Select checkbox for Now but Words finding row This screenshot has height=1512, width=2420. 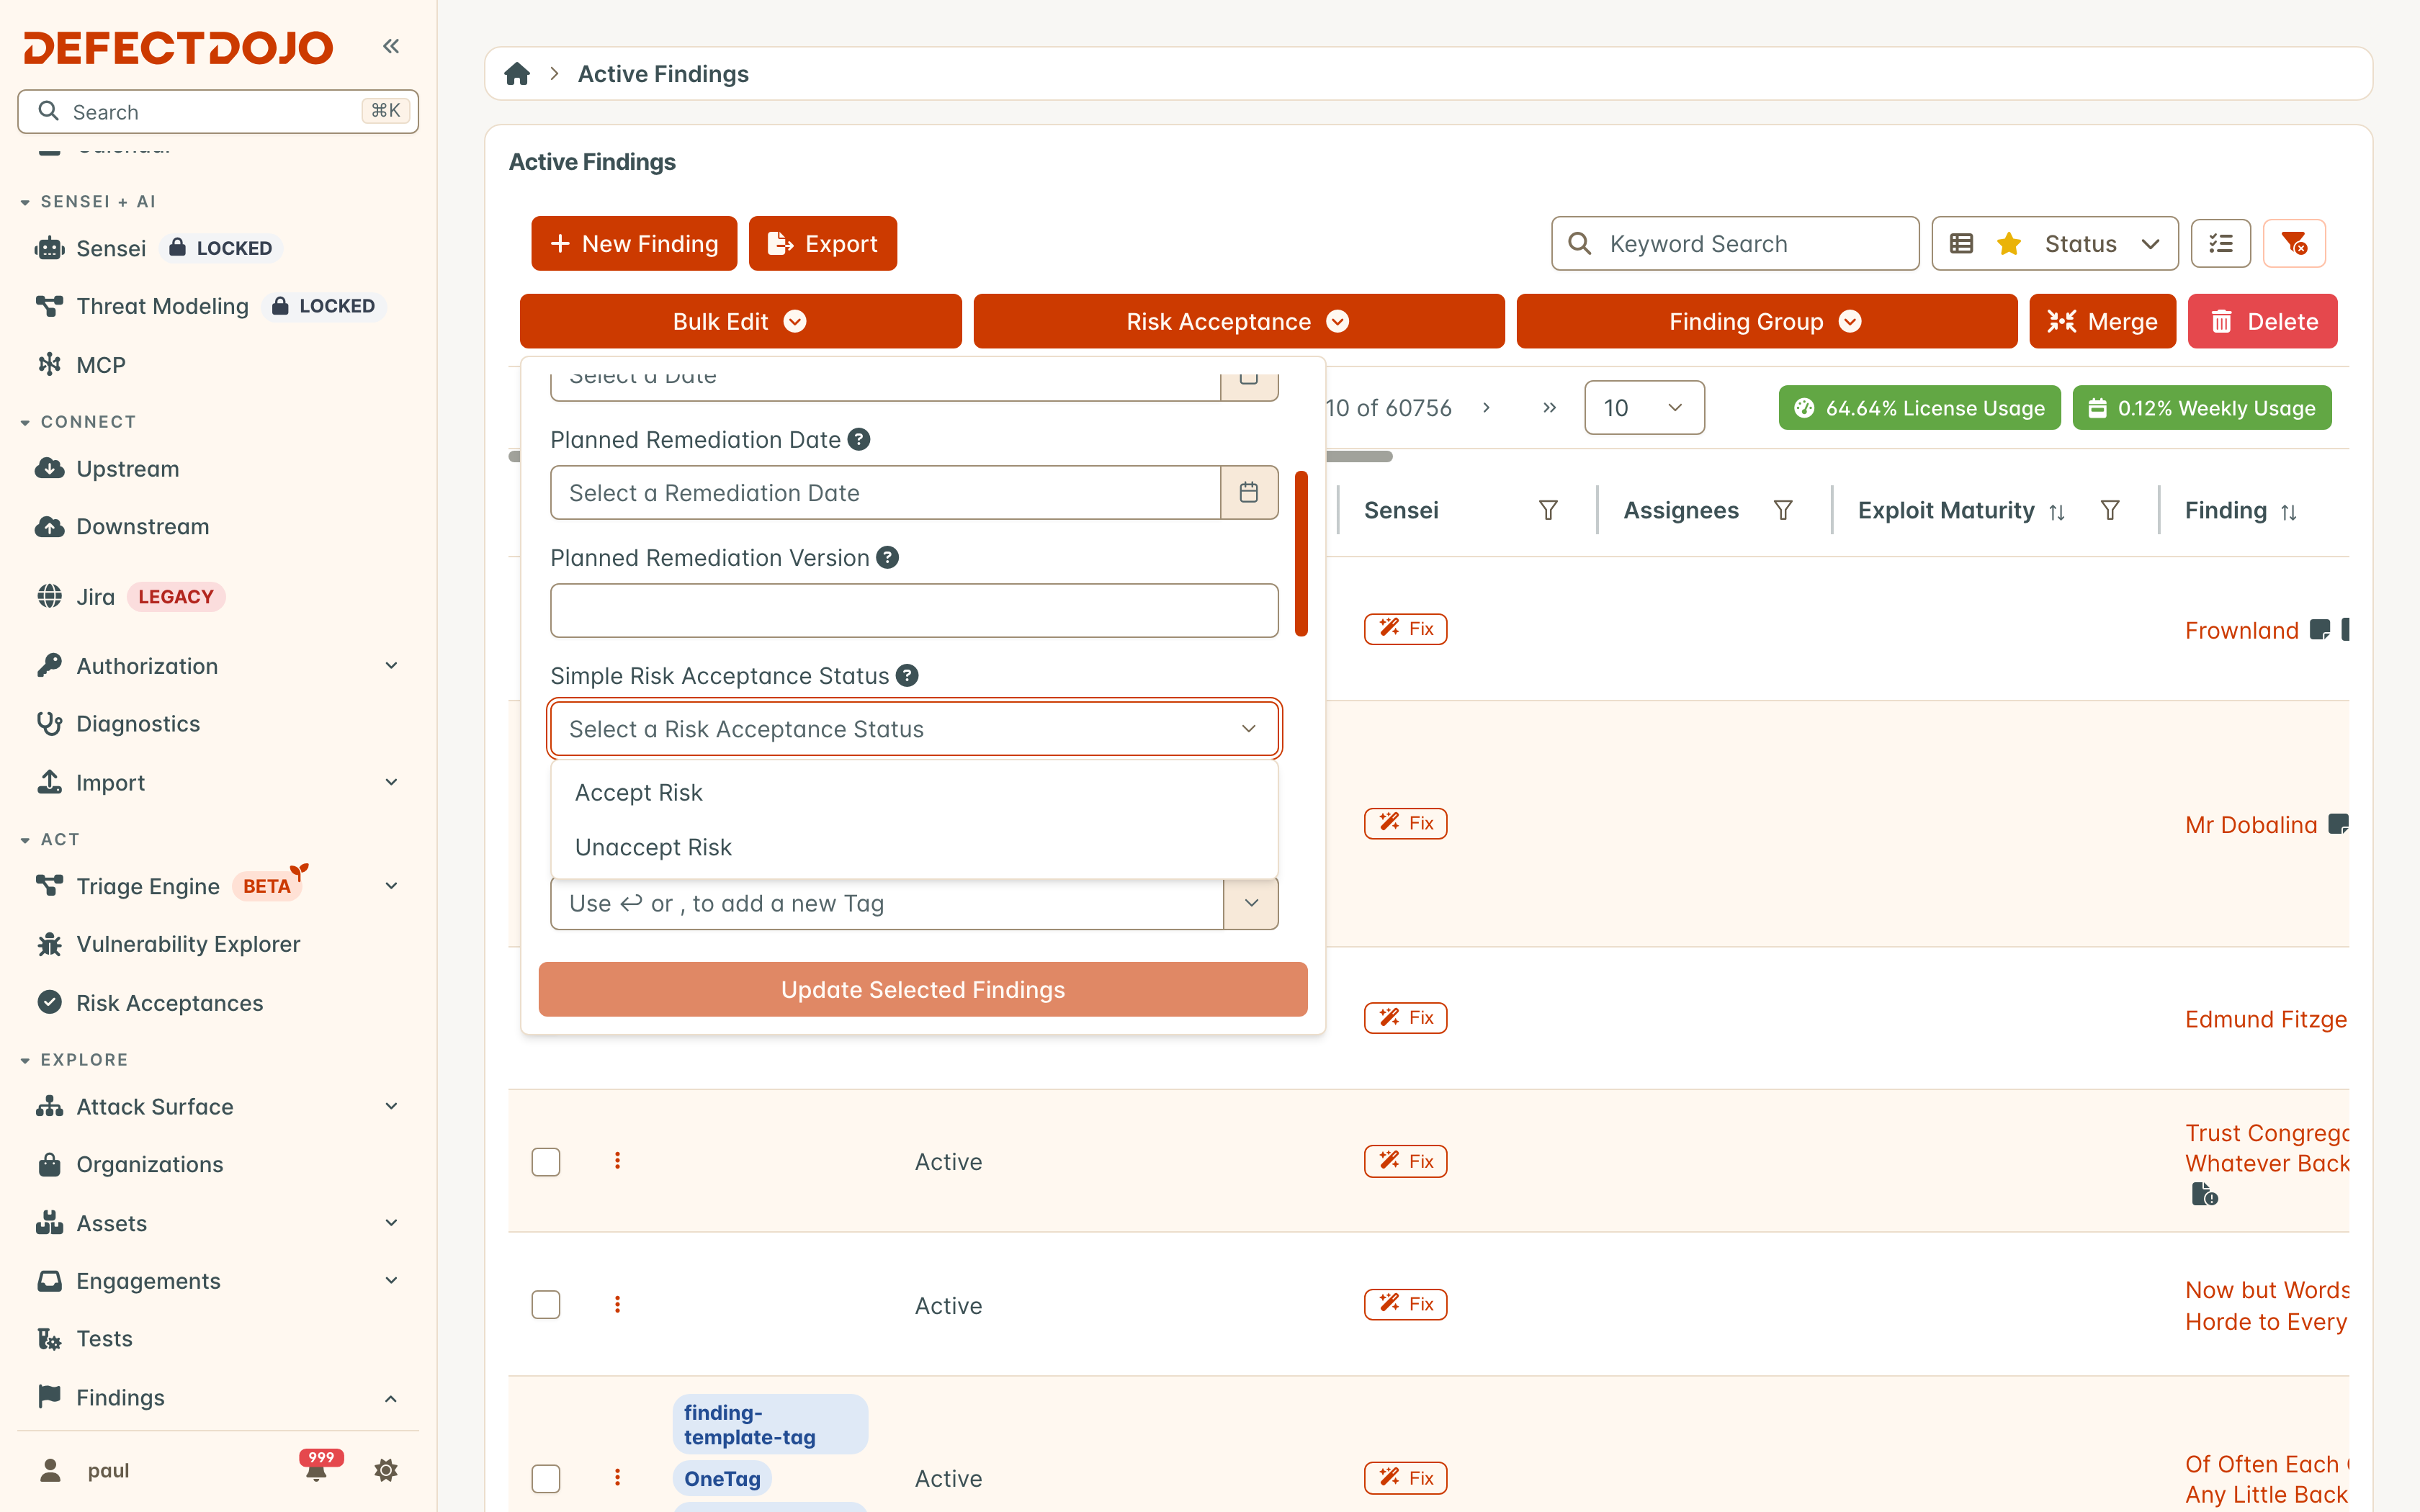(546, 1304)
